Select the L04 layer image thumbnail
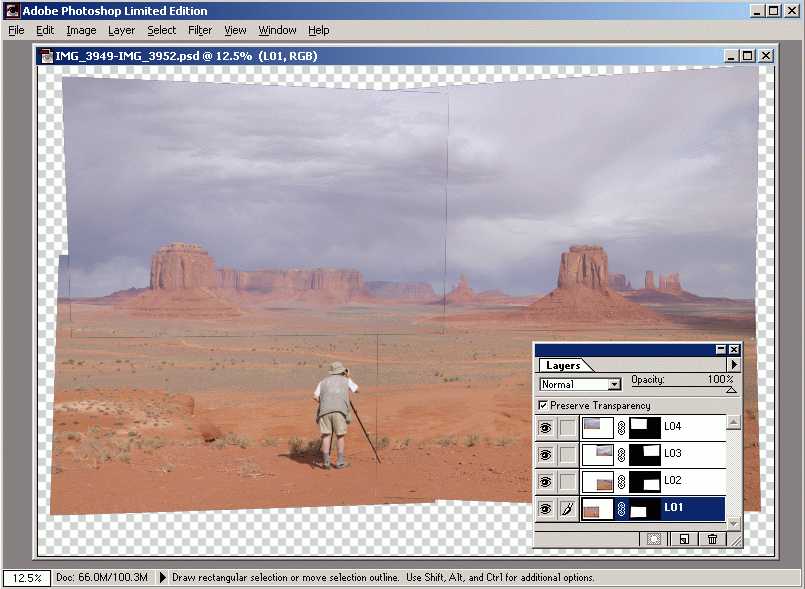Viewport: 805px width, 589px height. coord(598,428)
